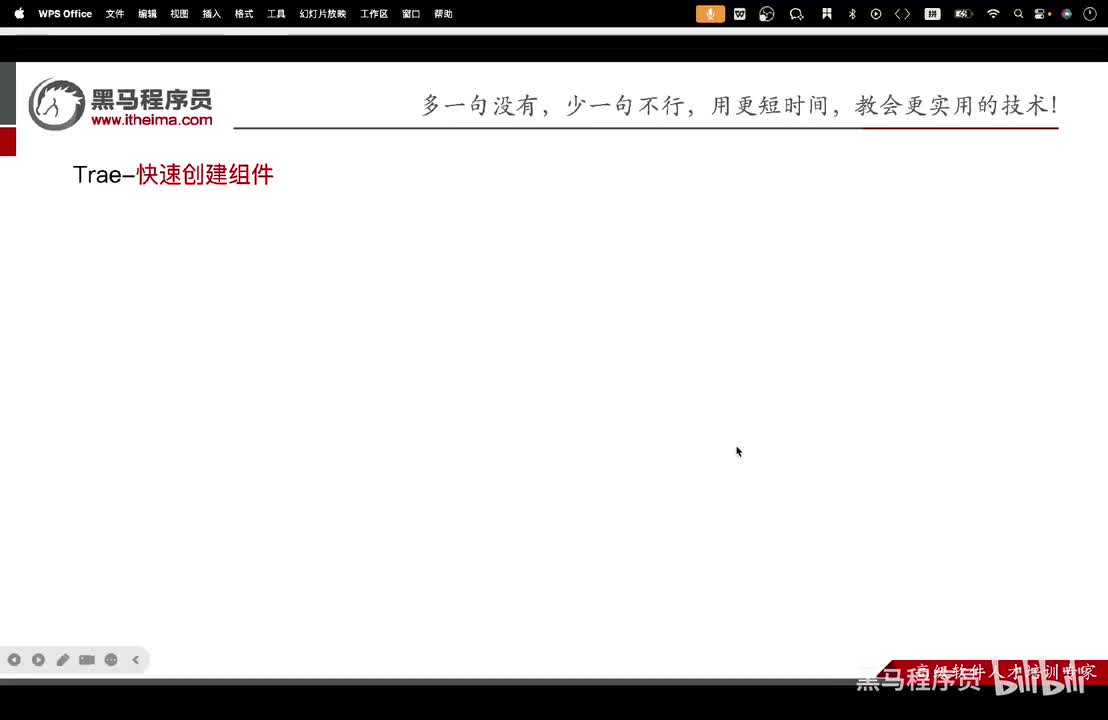
Task: Open the 工作区 menu
Action: pos(374,13)
